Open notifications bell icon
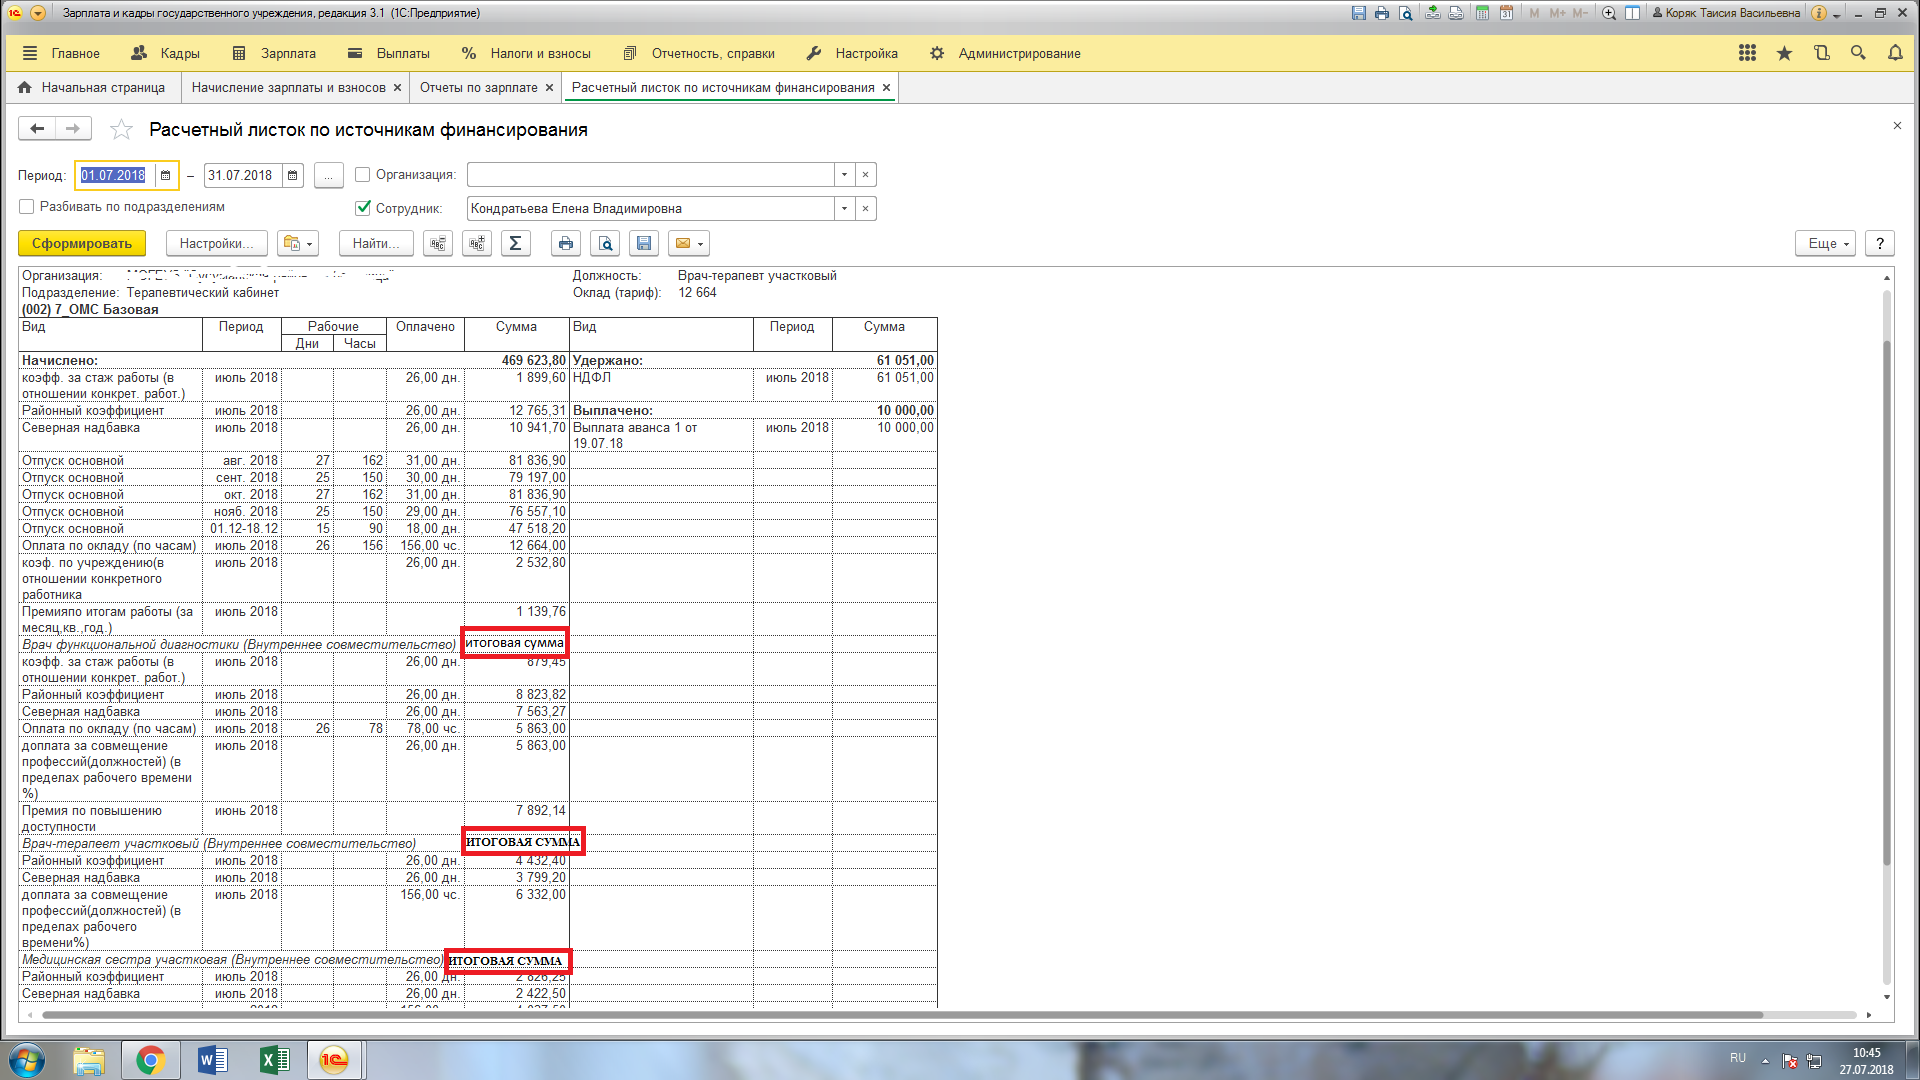Screen dimensions: 1920x1080 (1894, 53)
